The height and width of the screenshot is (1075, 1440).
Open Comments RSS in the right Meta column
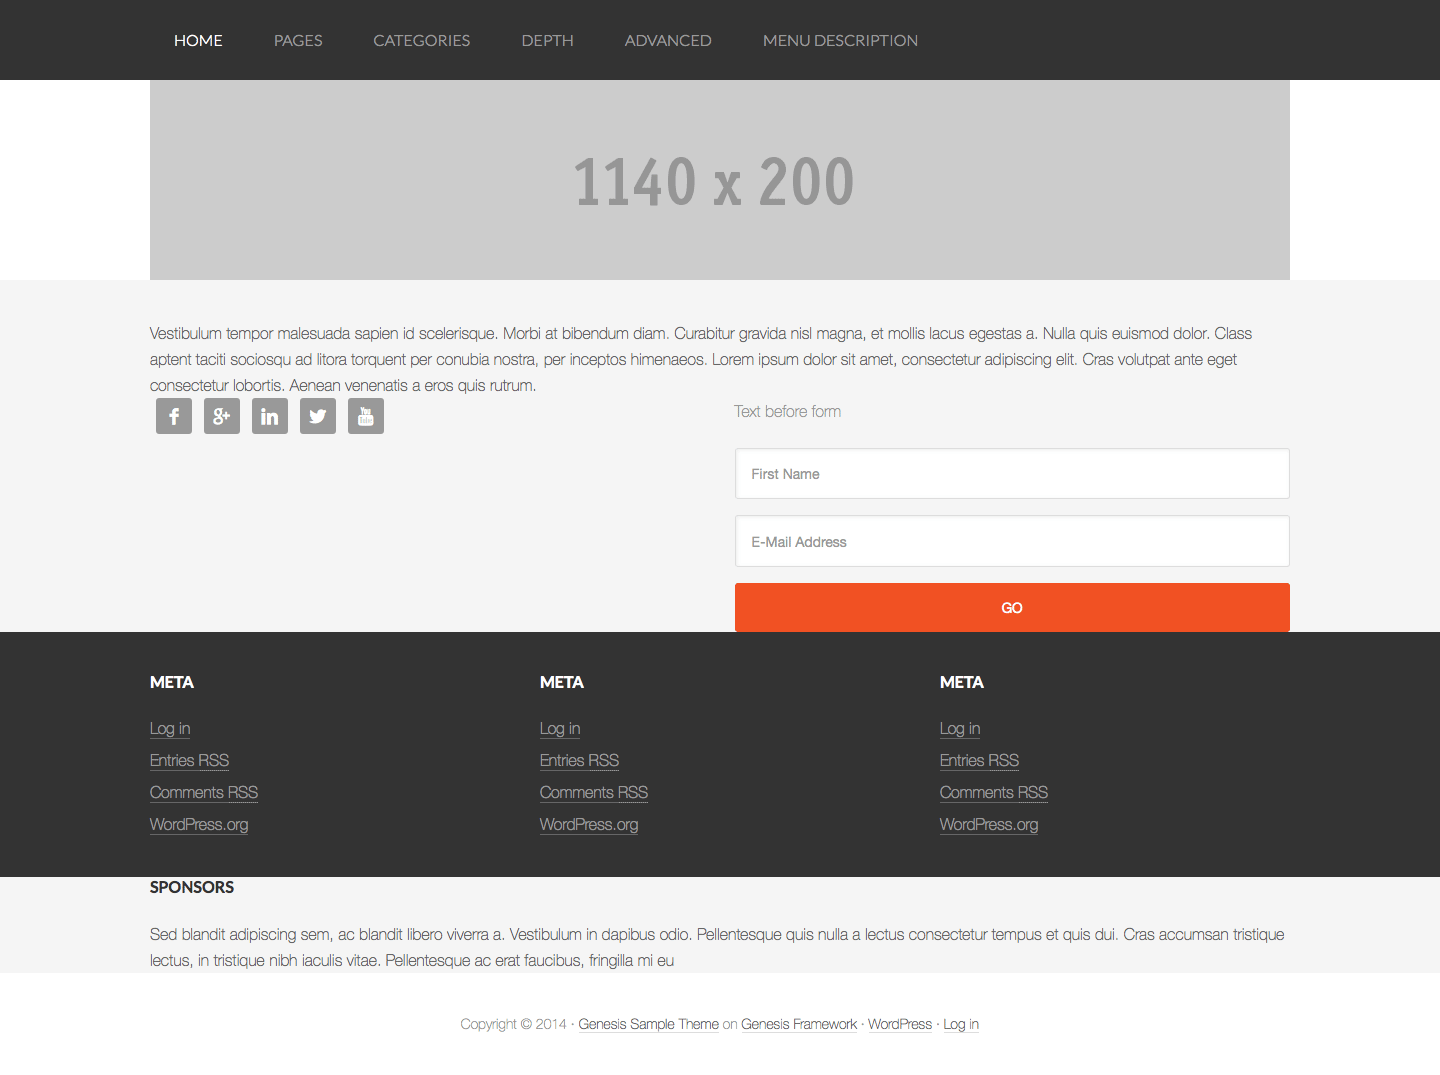pos(993,793)
